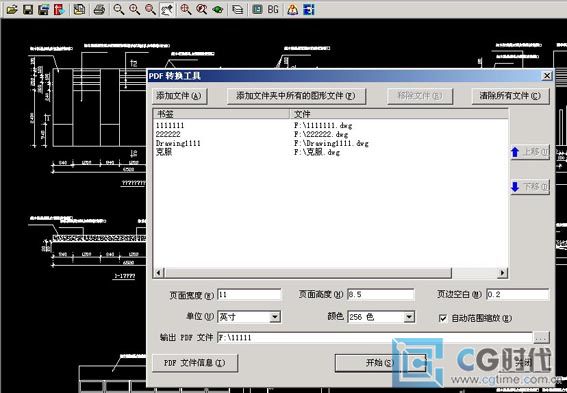Open the 颜色 256 色 dropdown
Screen dimensions: 567x393
(409, 317)
